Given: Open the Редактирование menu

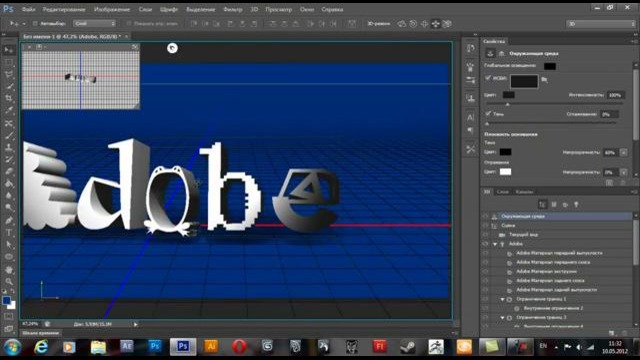Looking at the screenshot, I should pos(64,9).
